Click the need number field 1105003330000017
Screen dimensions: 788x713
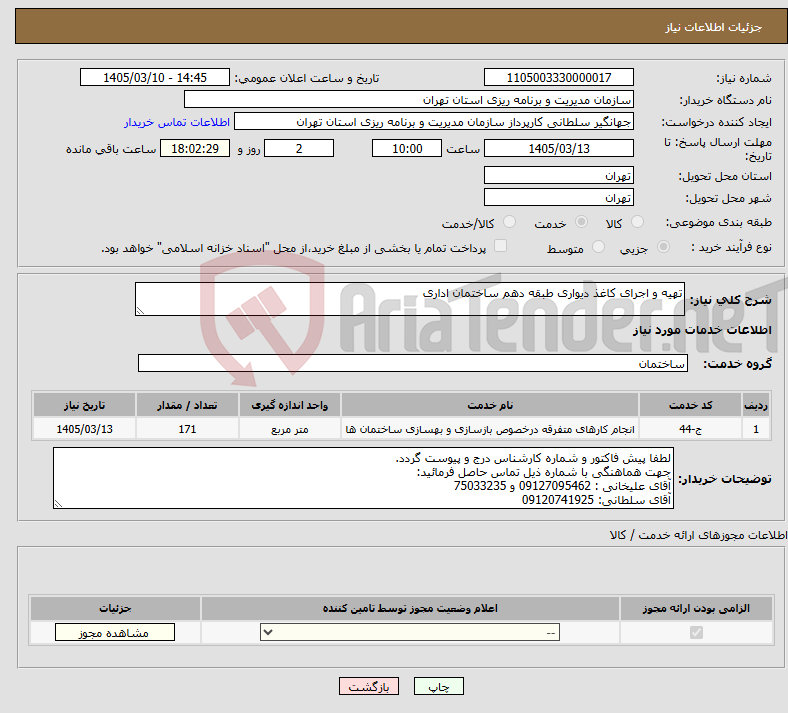click(x=558, y=77)
